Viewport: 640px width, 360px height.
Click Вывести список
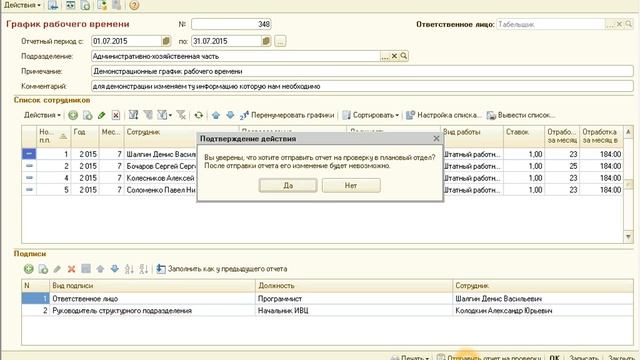(x=521, y=116)
